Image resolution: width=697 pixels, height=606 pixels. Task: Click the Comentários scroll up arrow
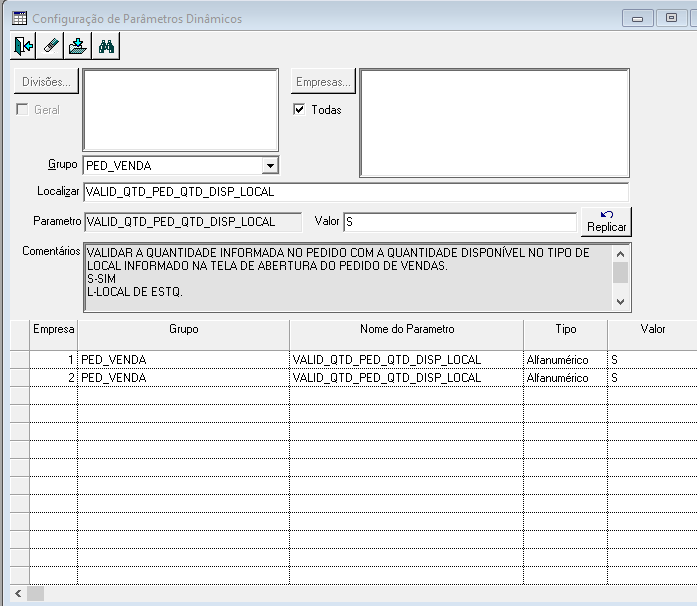click(x=621, y=254)
